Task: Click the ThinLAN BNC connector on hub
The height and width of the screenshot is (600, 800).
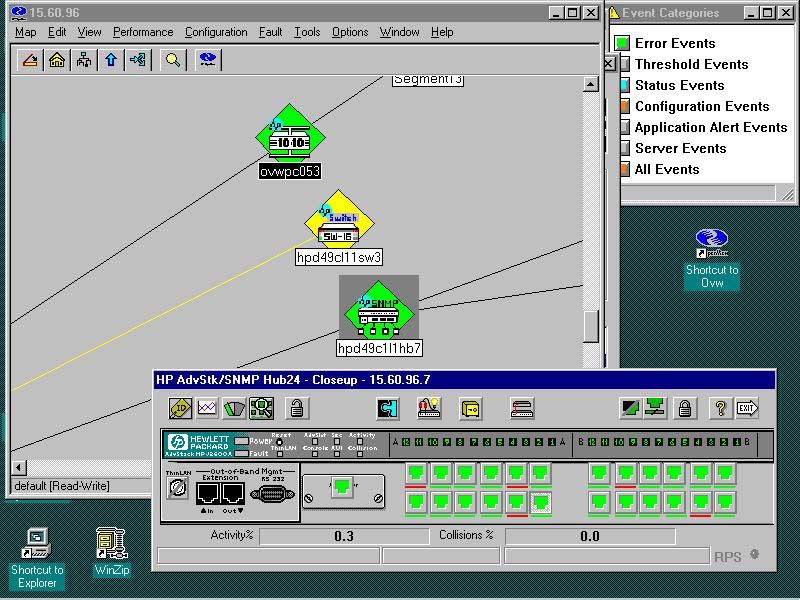Action: [x=178, y=488]
